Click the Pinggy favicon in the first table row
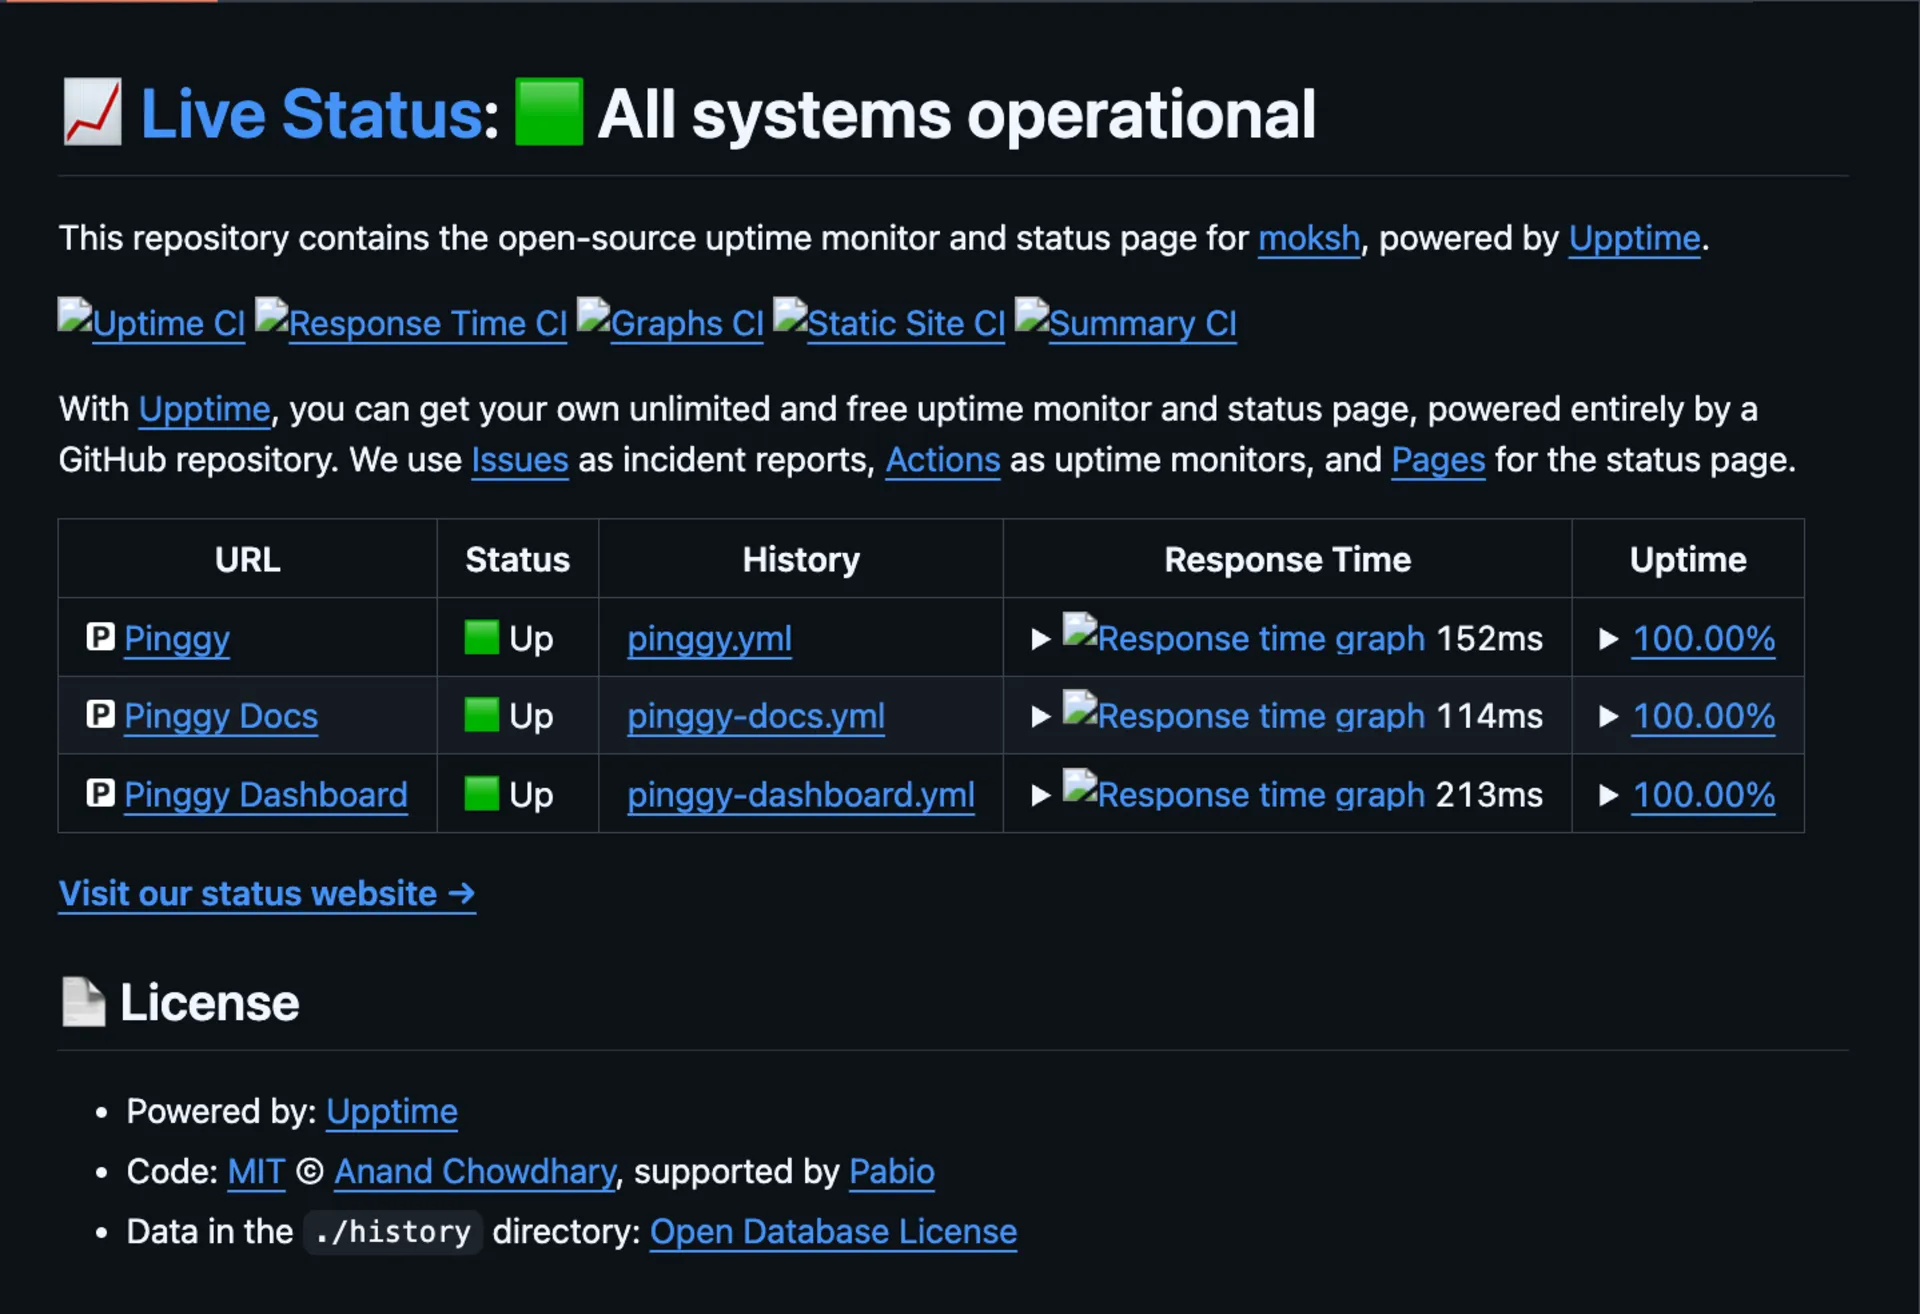This screenshot has height=1314, width=1920. (x=100, y=637)
